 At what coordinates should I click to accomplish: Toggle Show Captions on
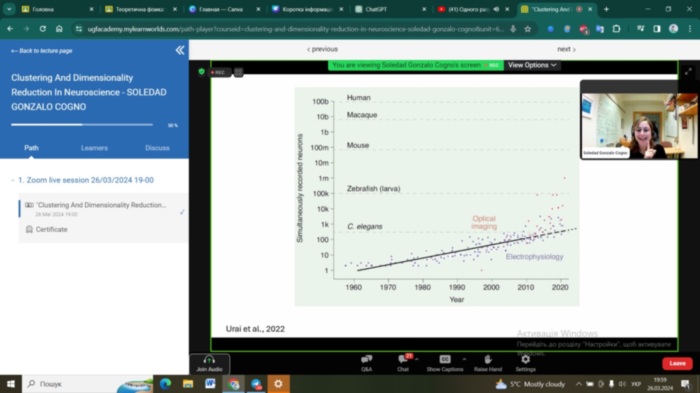(445, 363)
